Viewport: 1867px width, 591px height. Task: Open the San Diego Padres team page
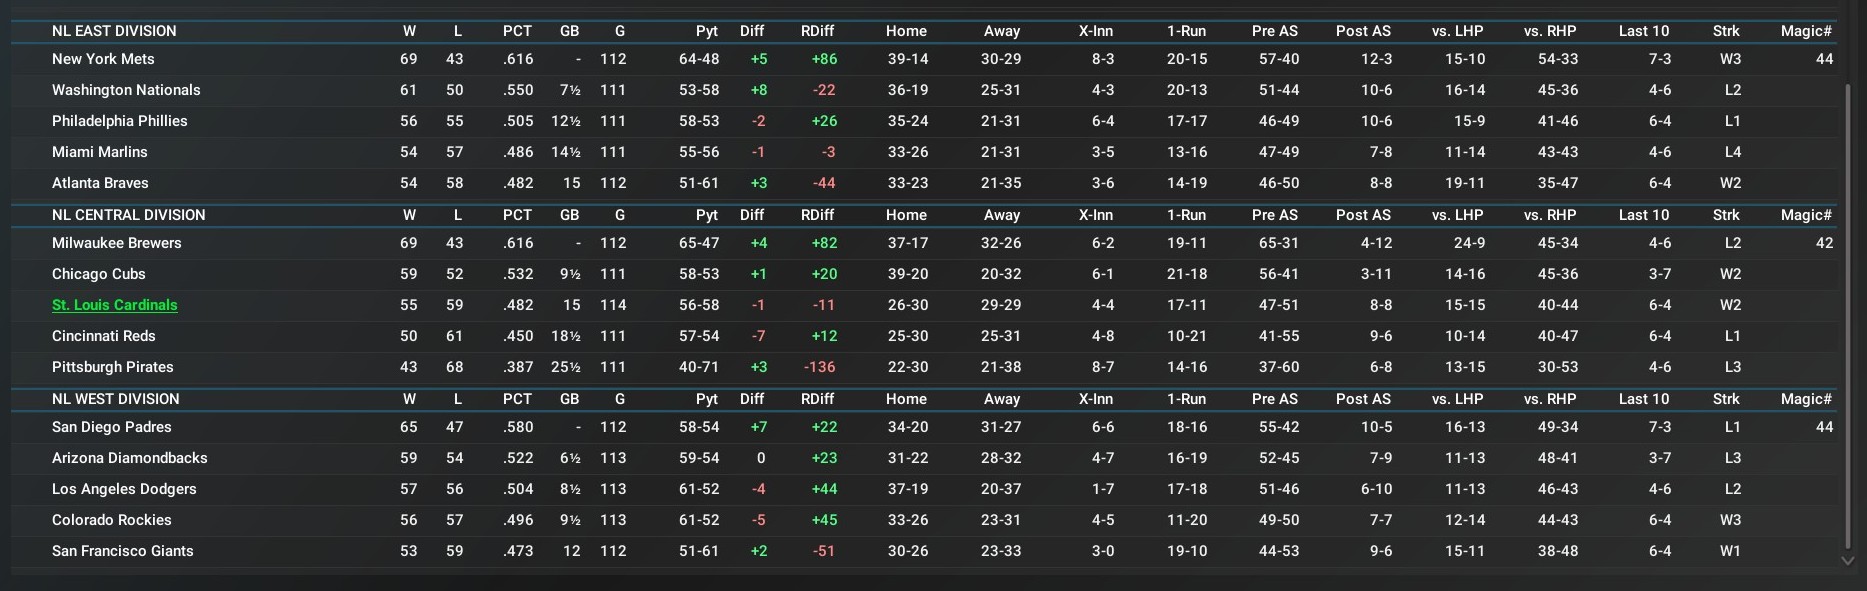[x=112, y=427]
